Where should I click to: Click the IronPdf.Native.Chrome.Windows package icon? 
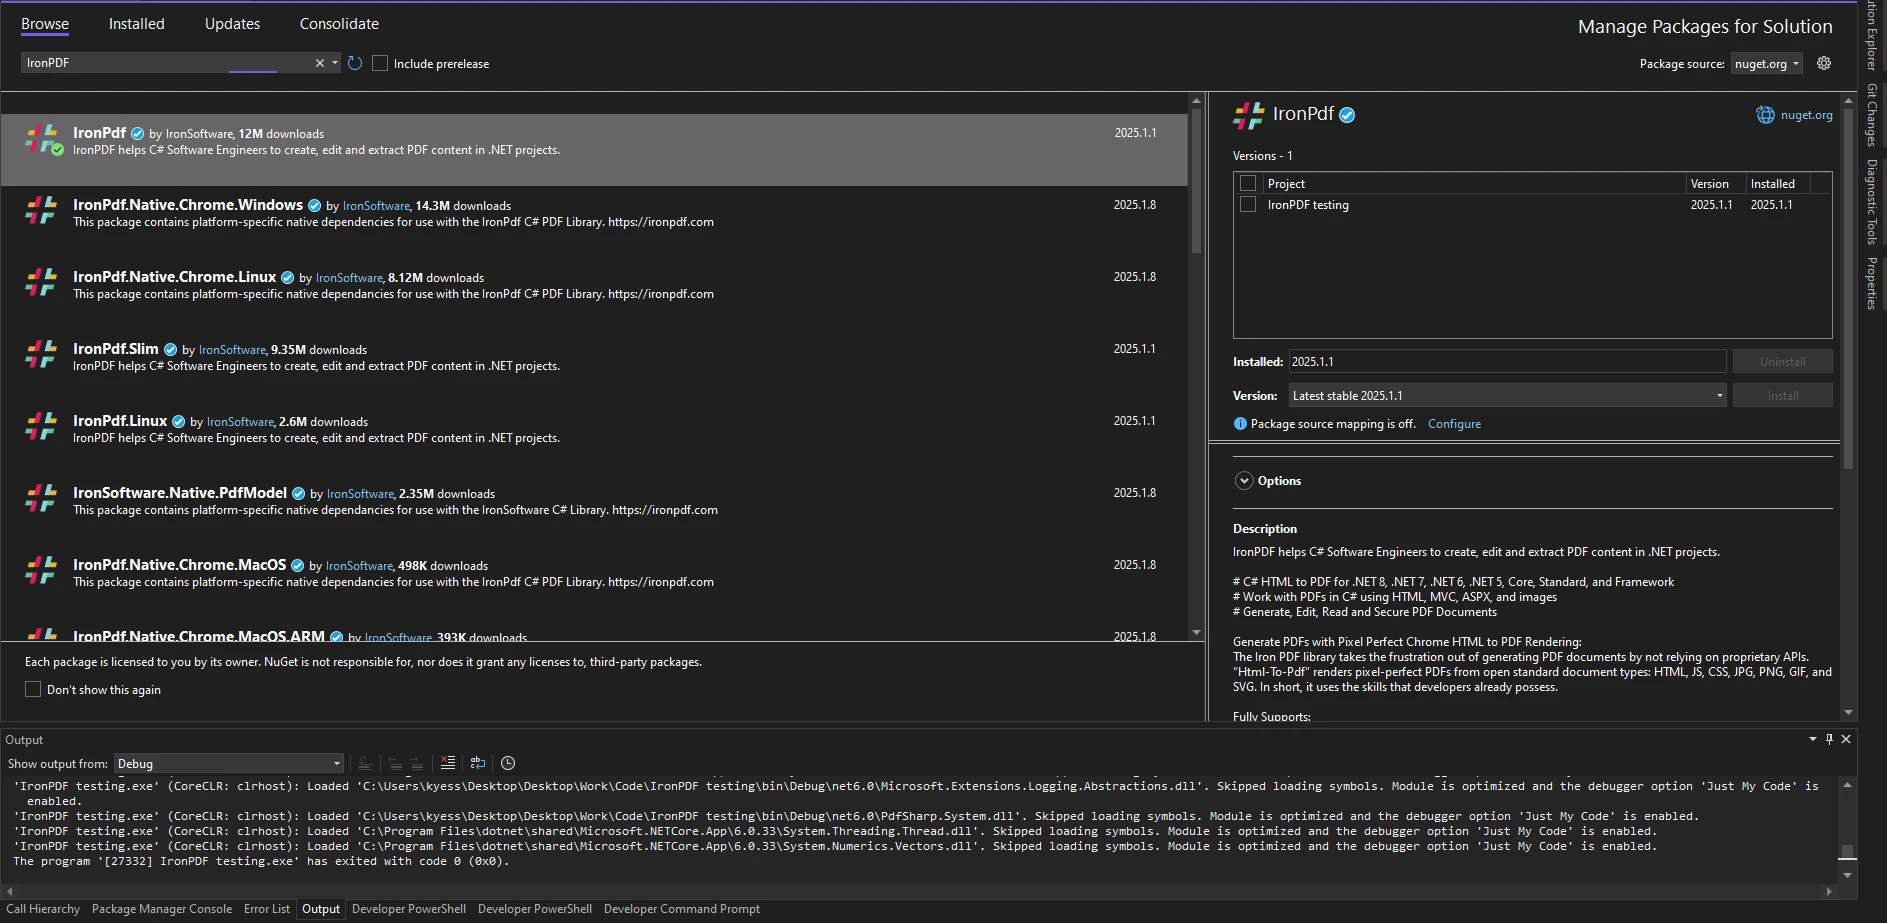click(41, 210)
